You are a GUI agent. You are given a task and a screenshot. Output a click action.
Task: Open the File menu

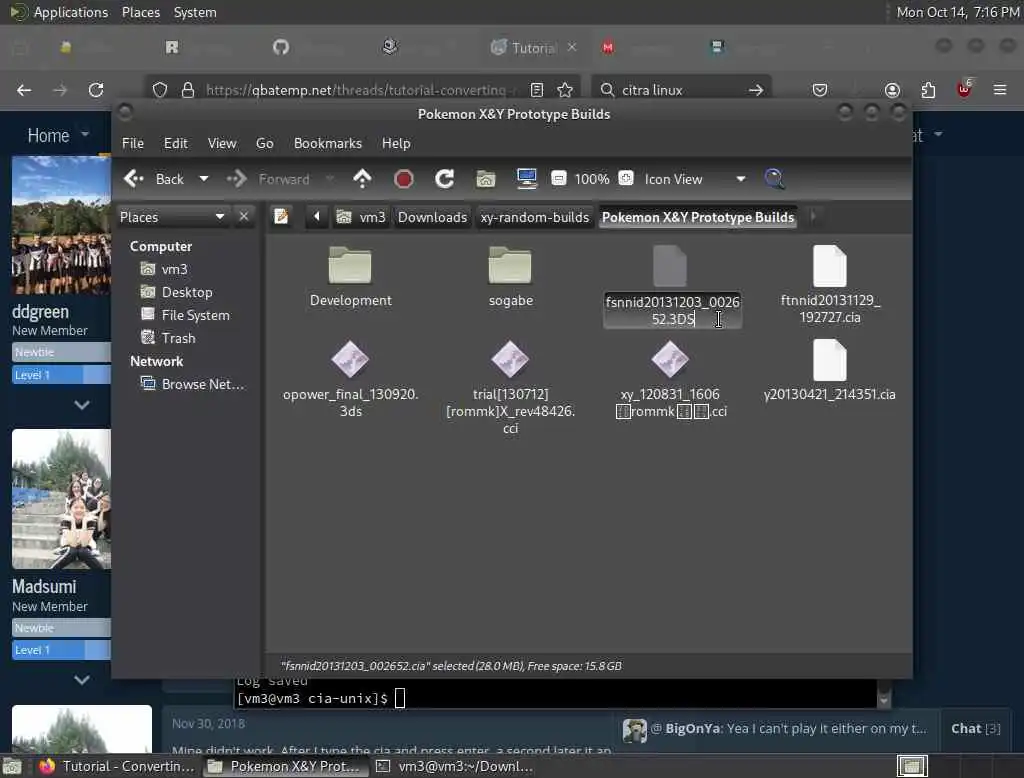pyautogui.click(x=133, y=143)
